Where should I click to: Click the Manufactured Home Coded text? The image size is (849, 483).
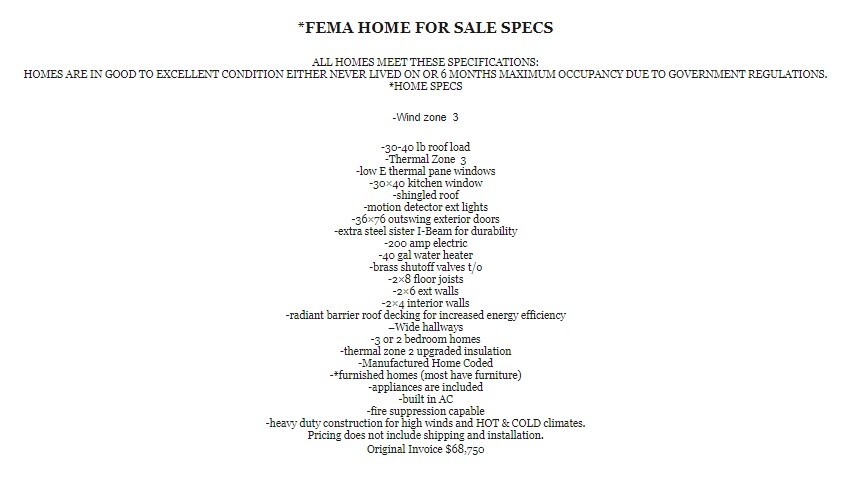pyautogui.click(x=426, y=363)
